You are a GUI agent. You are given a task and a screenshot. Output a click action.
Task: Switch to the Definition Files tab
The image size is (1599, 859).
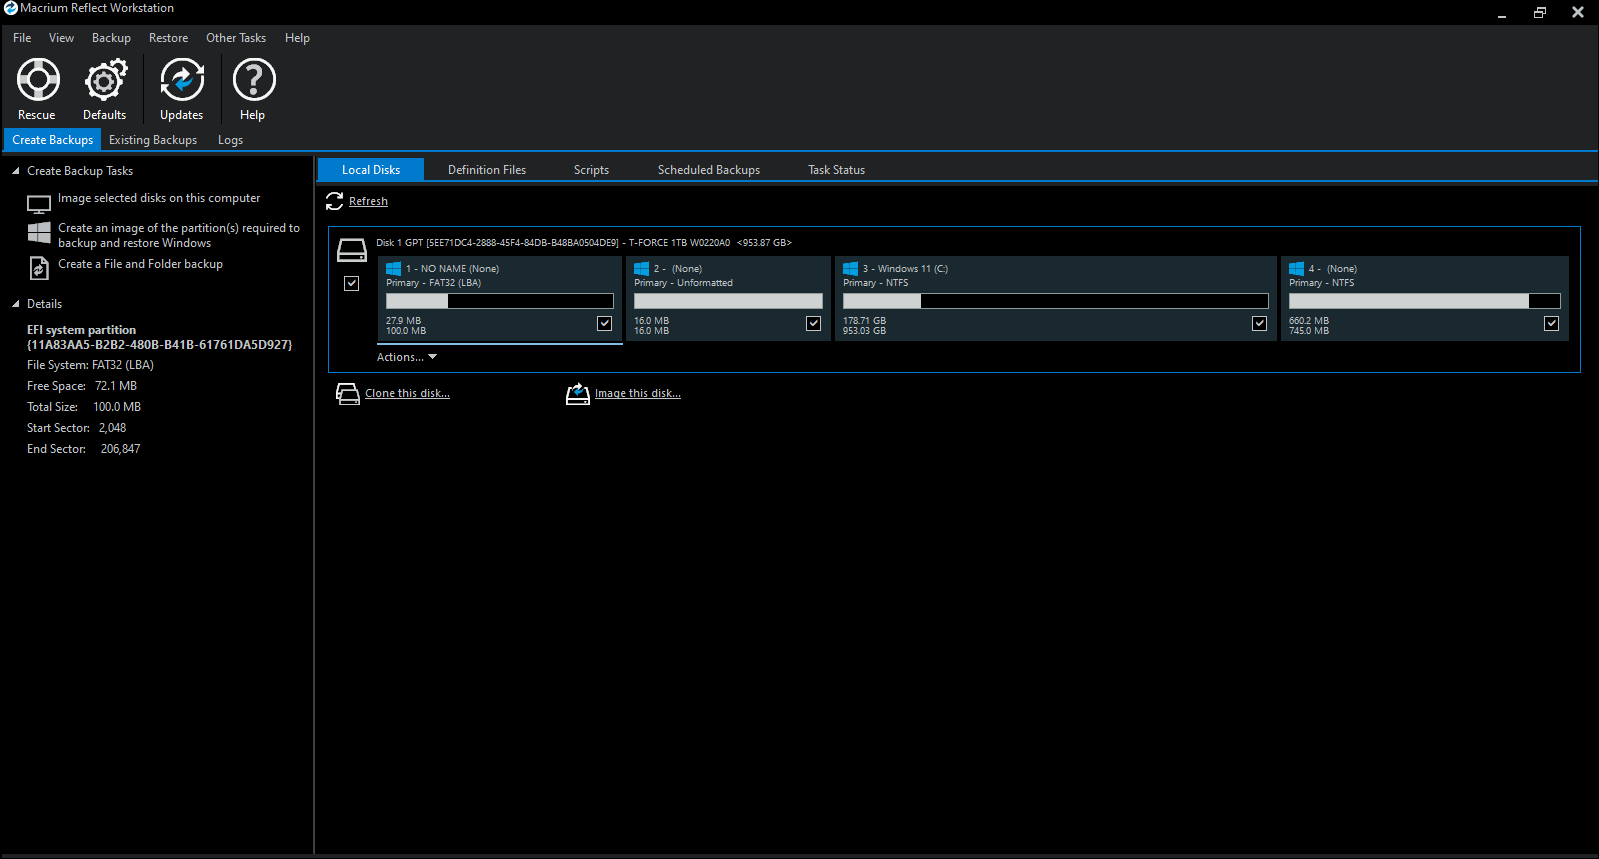tap(487, 170)
